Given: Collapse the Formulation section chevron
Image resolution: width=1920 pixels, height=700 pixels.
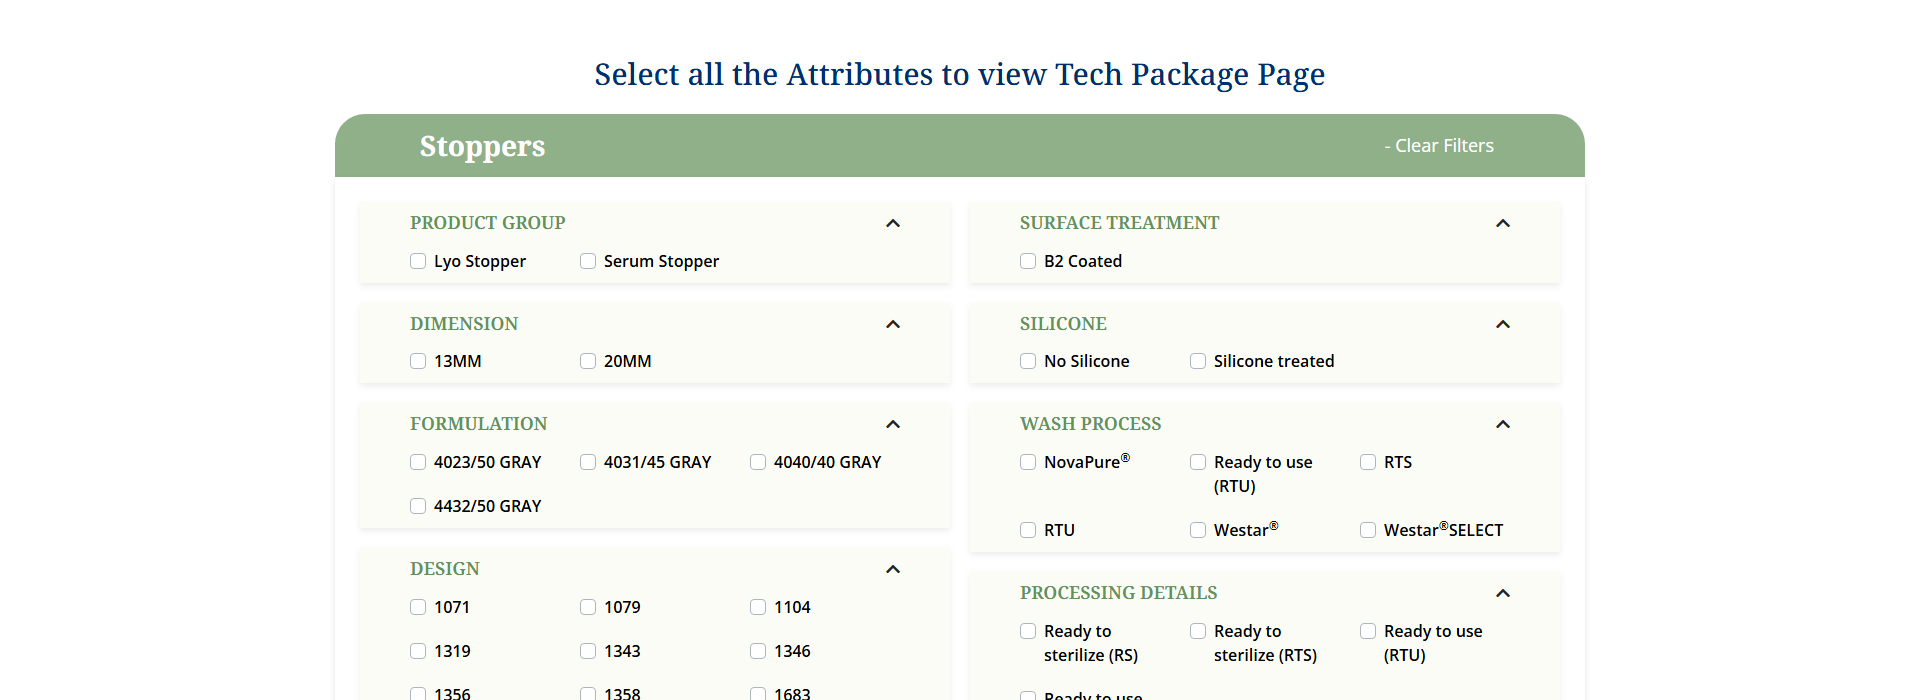Looking at the screenshot, I should [x=893, y=424].
